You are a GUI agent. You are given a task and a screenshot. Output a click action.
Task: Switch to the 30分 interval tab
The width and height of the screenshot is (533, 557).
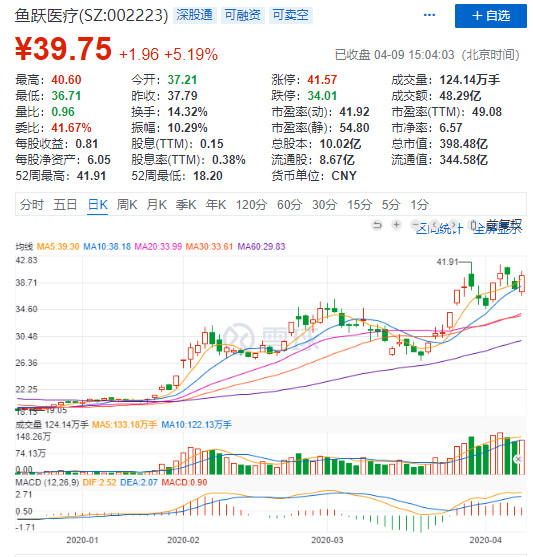coord(324,205)
